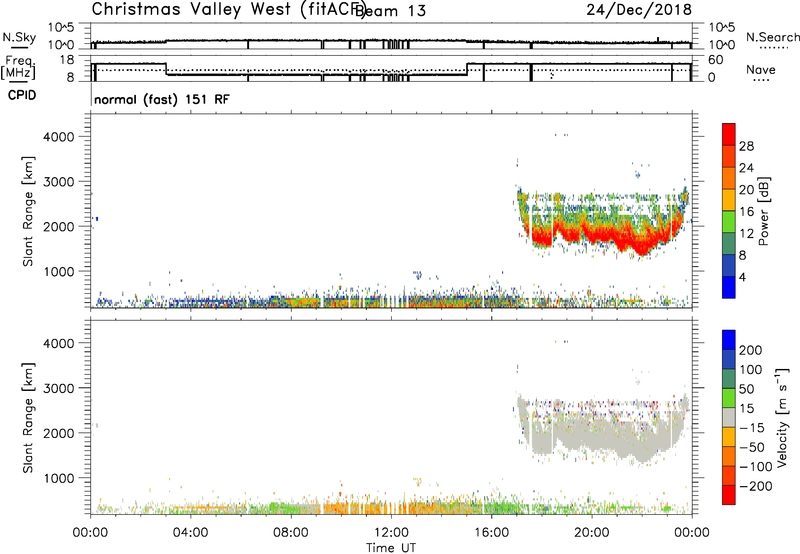The image size is (800, 554).
Task: Click the 20:00 time tick label
Action: pos(592,533)
